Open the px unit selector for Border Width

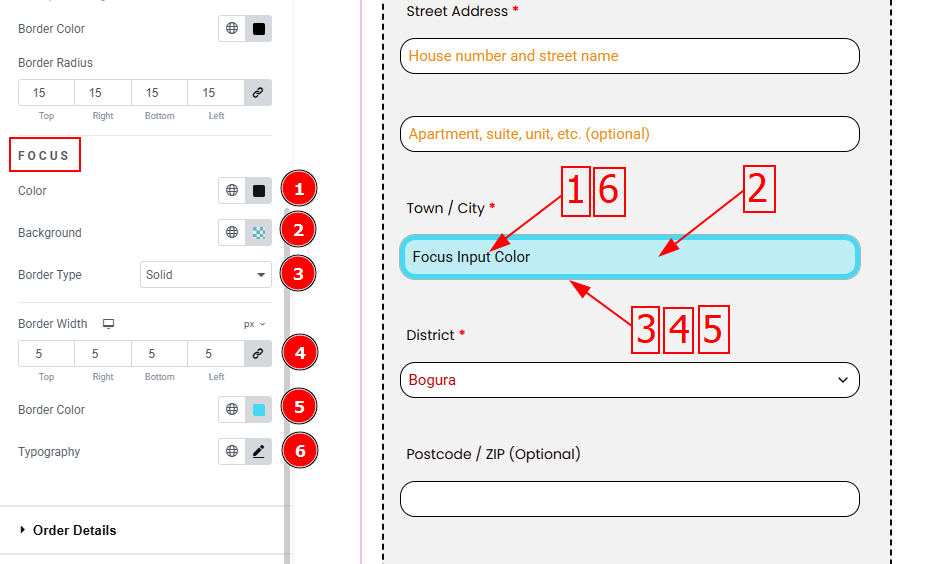255,324
